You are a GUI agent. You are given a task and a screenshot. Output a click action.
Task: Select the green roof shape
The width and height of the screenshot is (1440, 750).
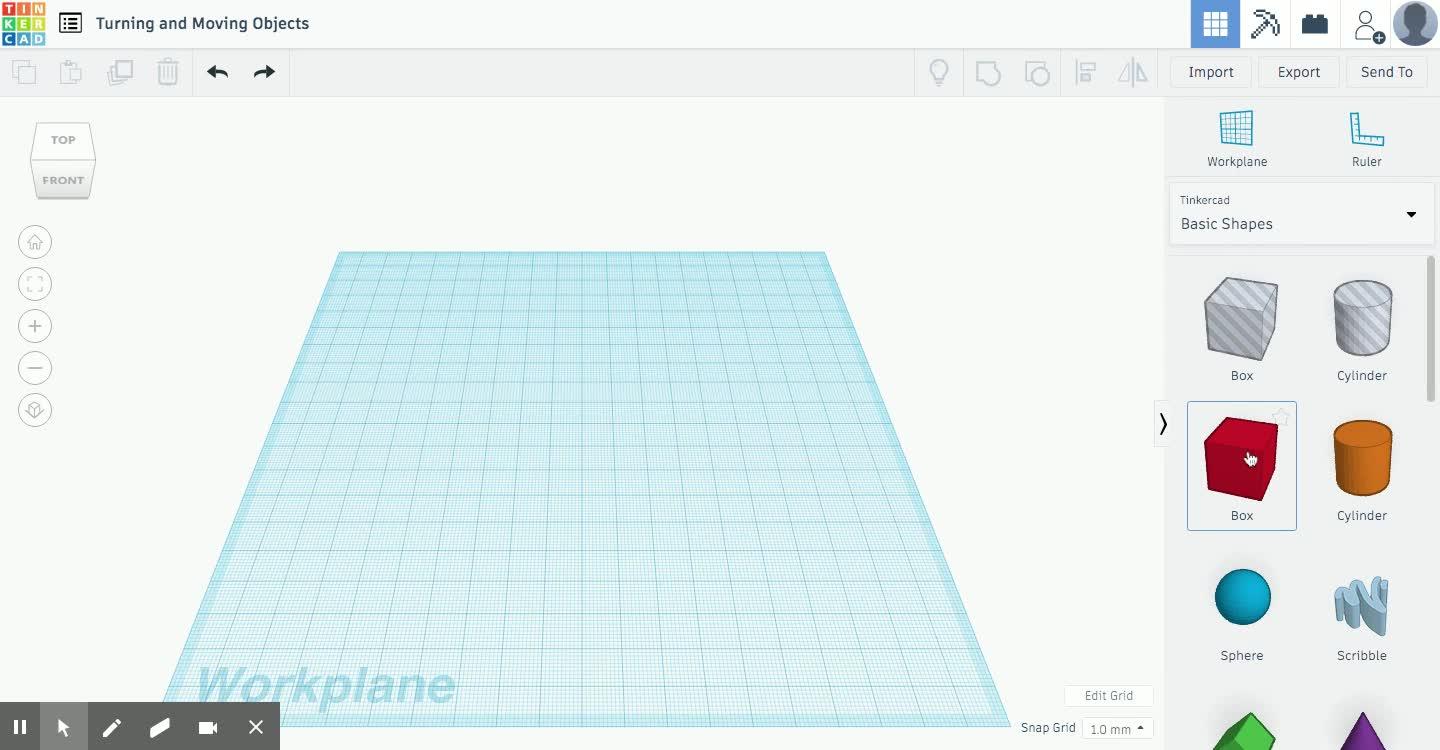tap(1243, 730)
